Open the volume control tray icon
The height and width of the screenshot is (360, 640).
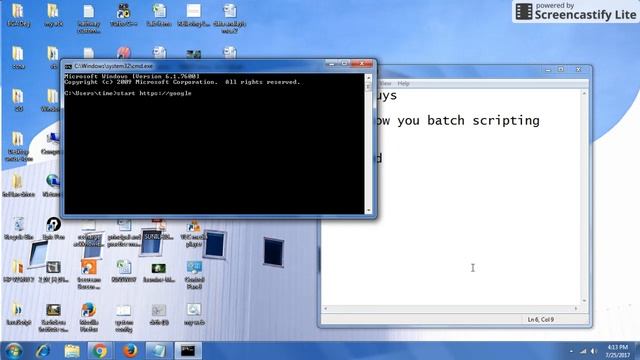(x=594, y=351)
